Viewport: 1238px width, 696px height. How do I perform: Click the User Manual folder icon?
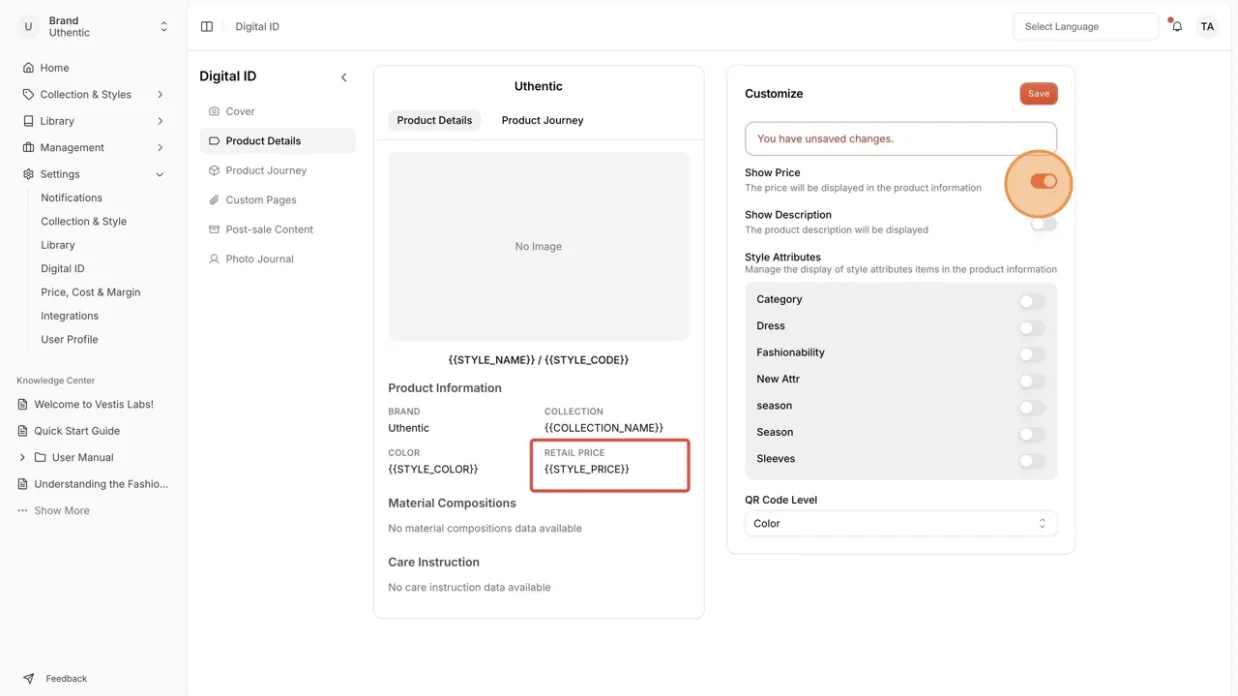point(40,457)
